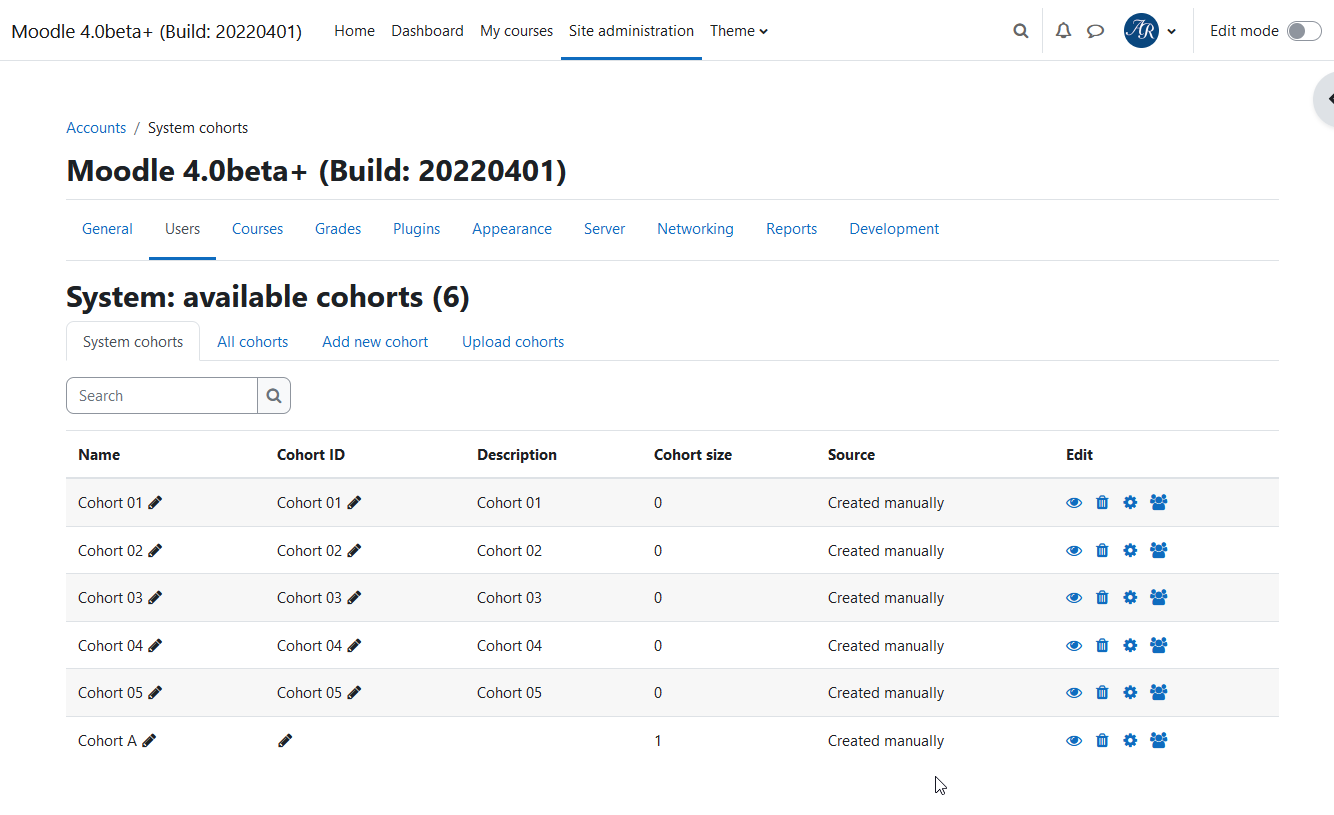
Task: Select Site administration in top navigation
Action: [631, 31]
